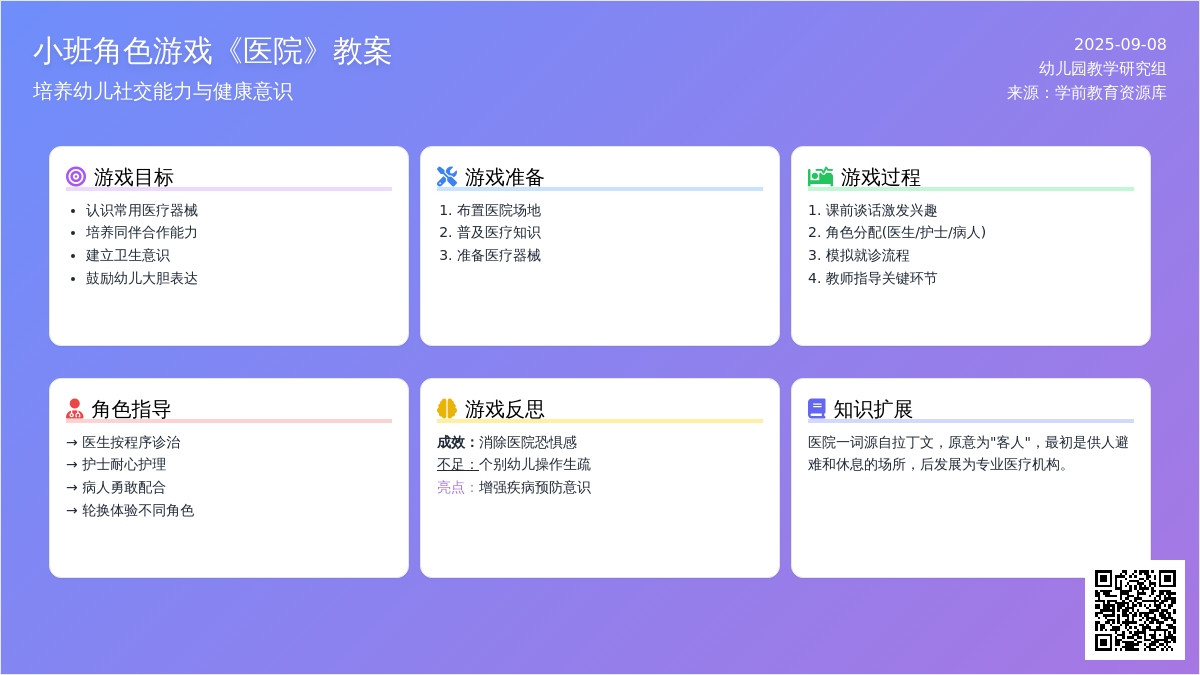1200x675 pixels.
Task: Click the bold 成效： label
Action: [457, 442]
